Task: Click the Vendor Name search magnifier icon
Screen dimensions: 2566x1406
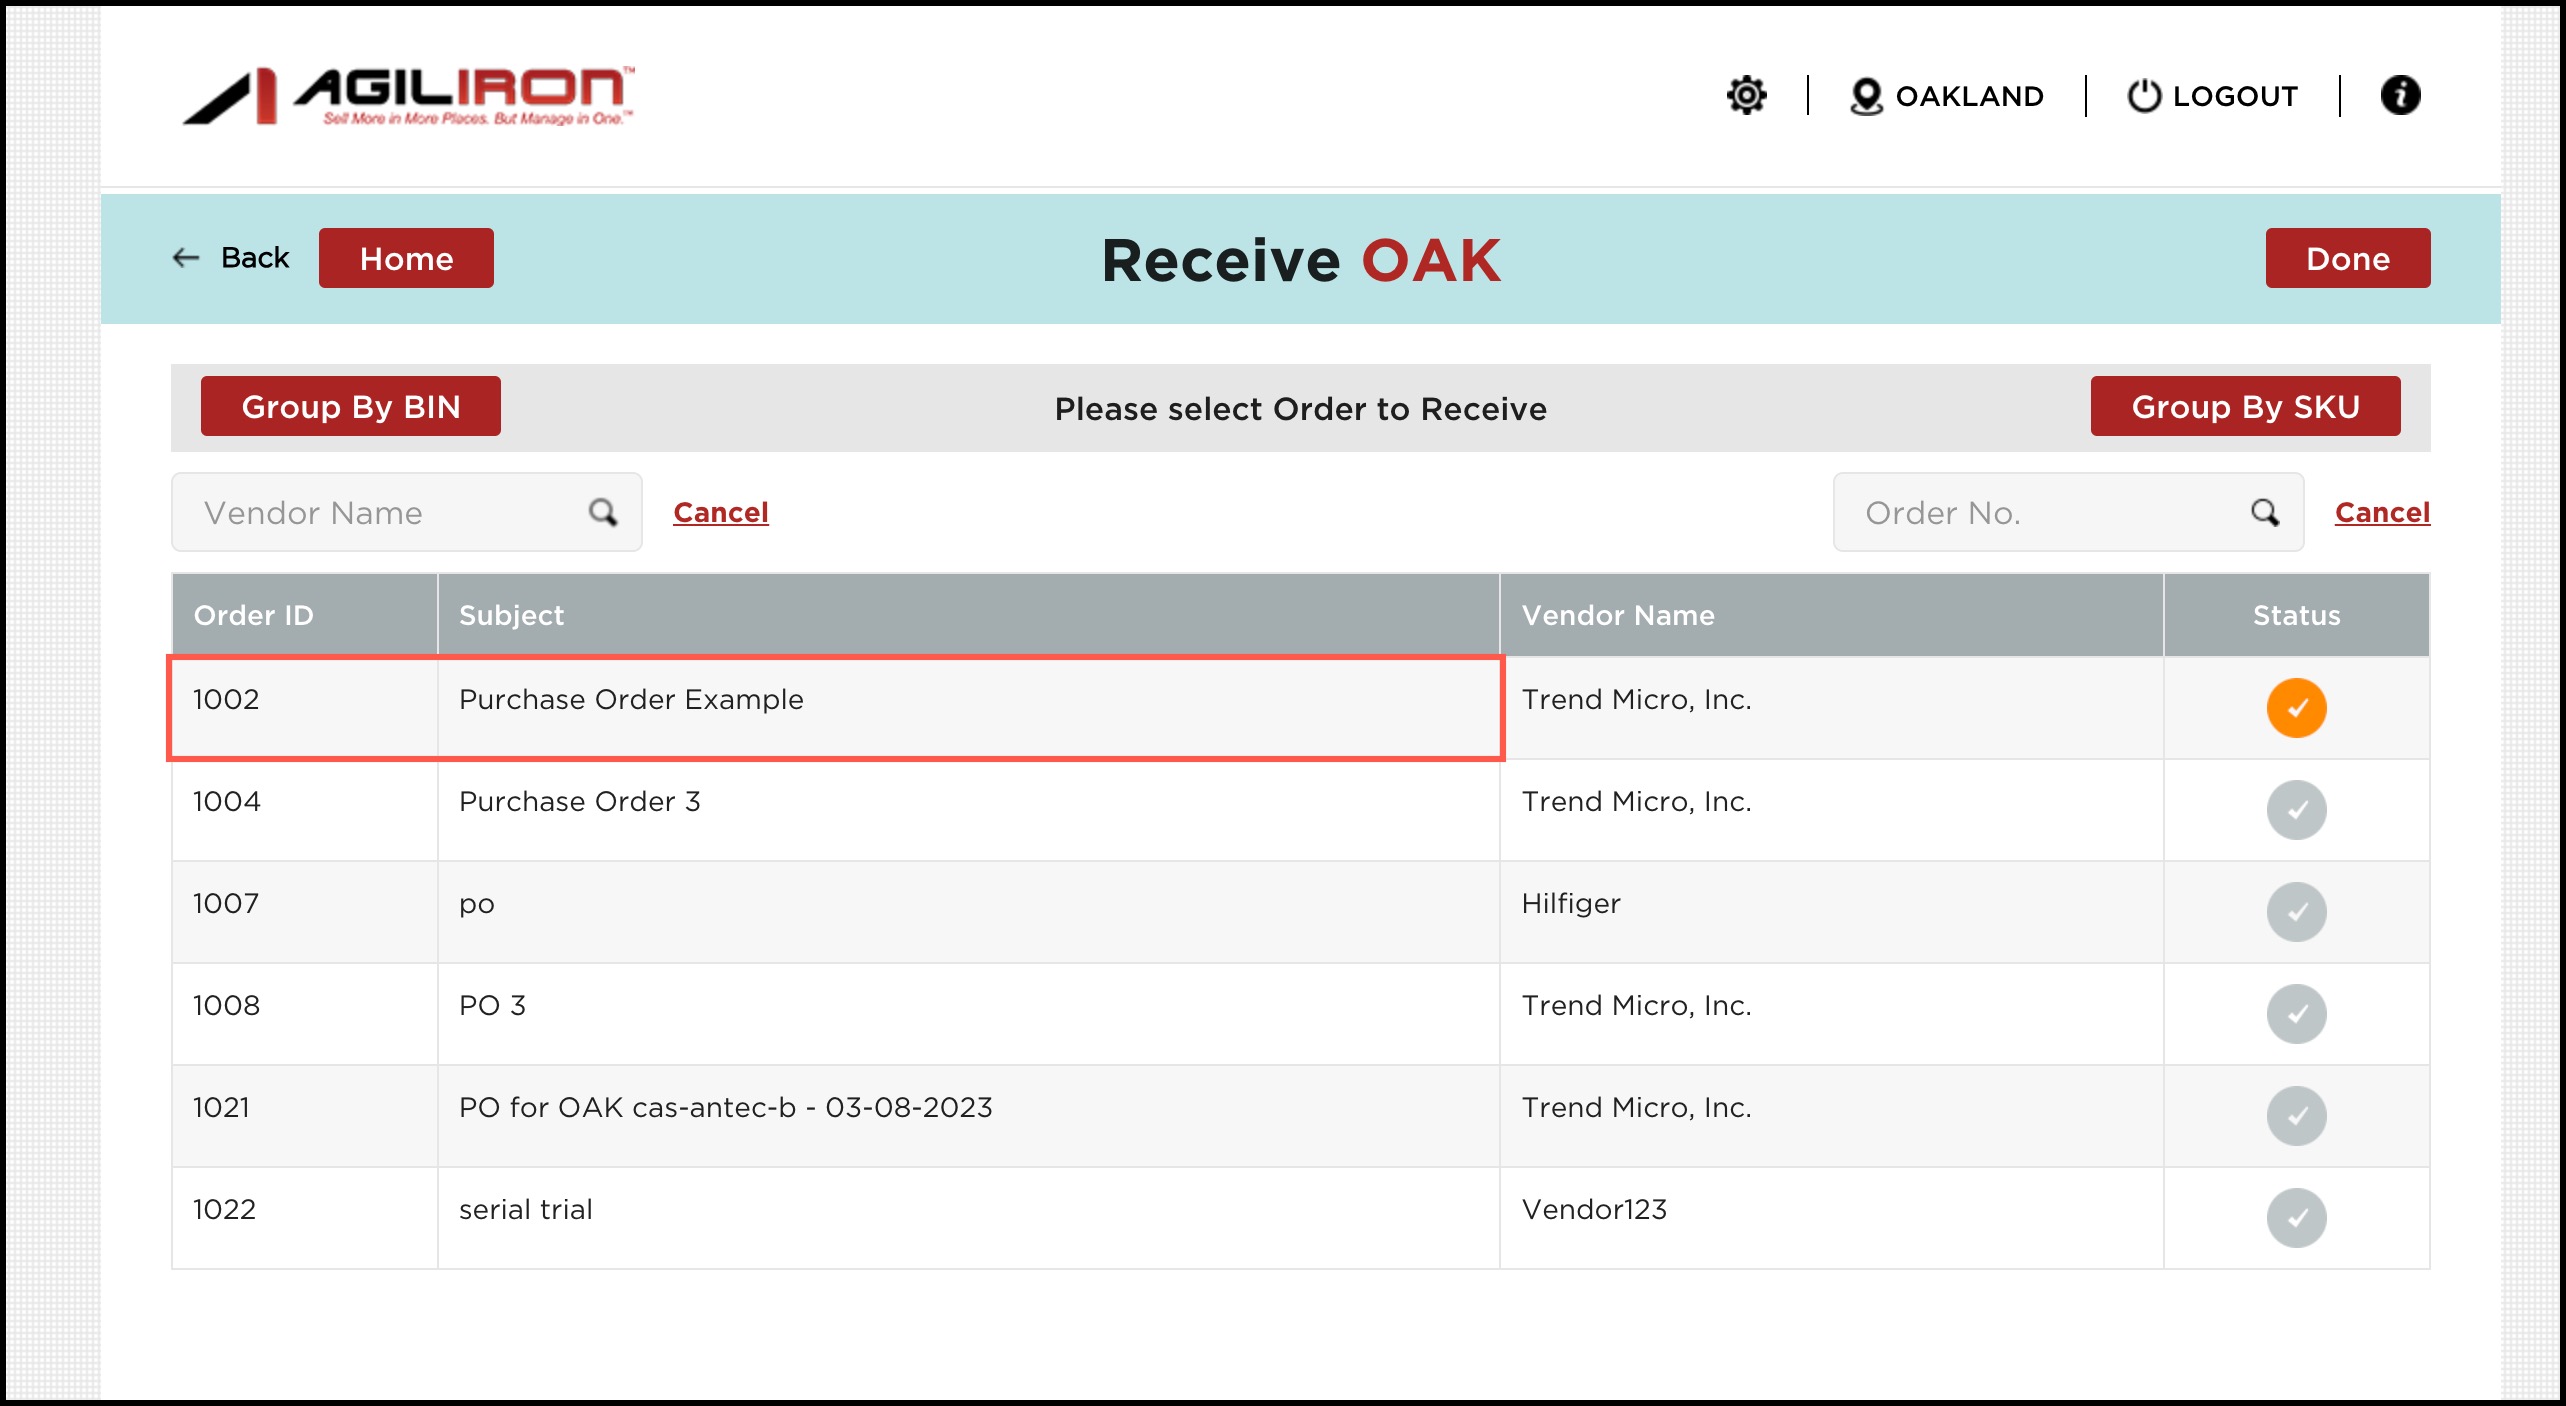Action: click(603, 512)
